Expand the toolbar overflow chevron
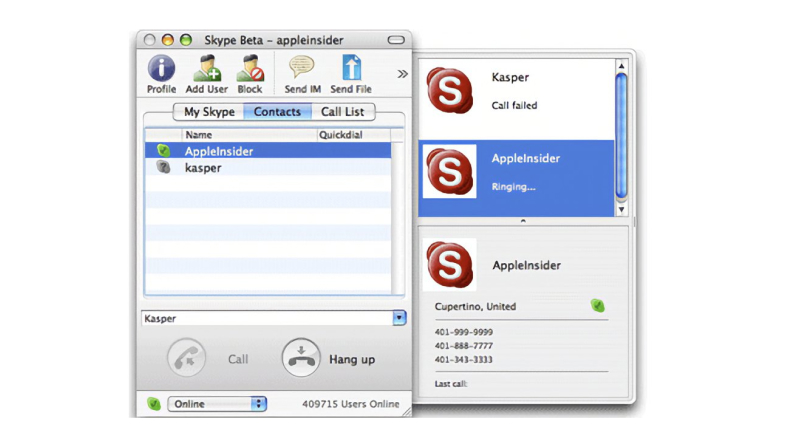 coord(402,73)
